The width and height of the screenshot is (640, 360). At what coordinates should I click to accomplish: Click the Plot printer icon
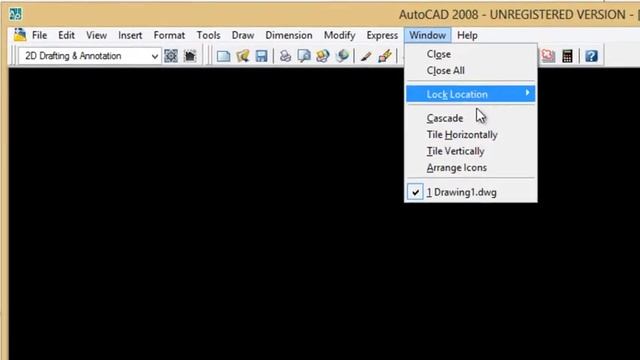[285, 56]
